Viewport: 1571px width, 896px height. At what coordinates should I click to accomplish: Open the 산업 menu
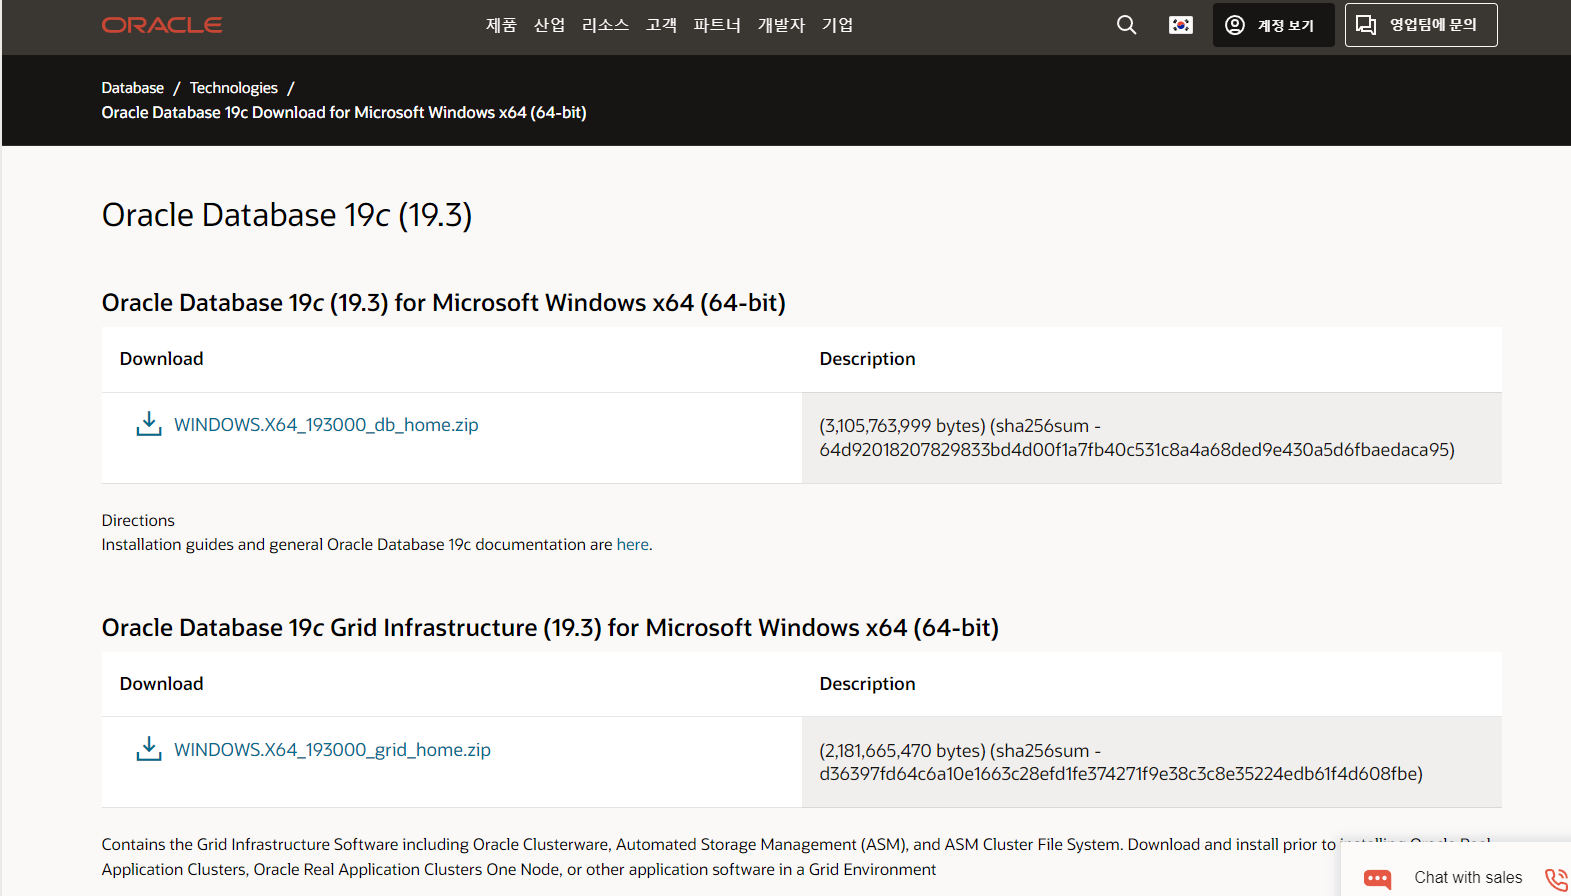[x=549, y=25]
